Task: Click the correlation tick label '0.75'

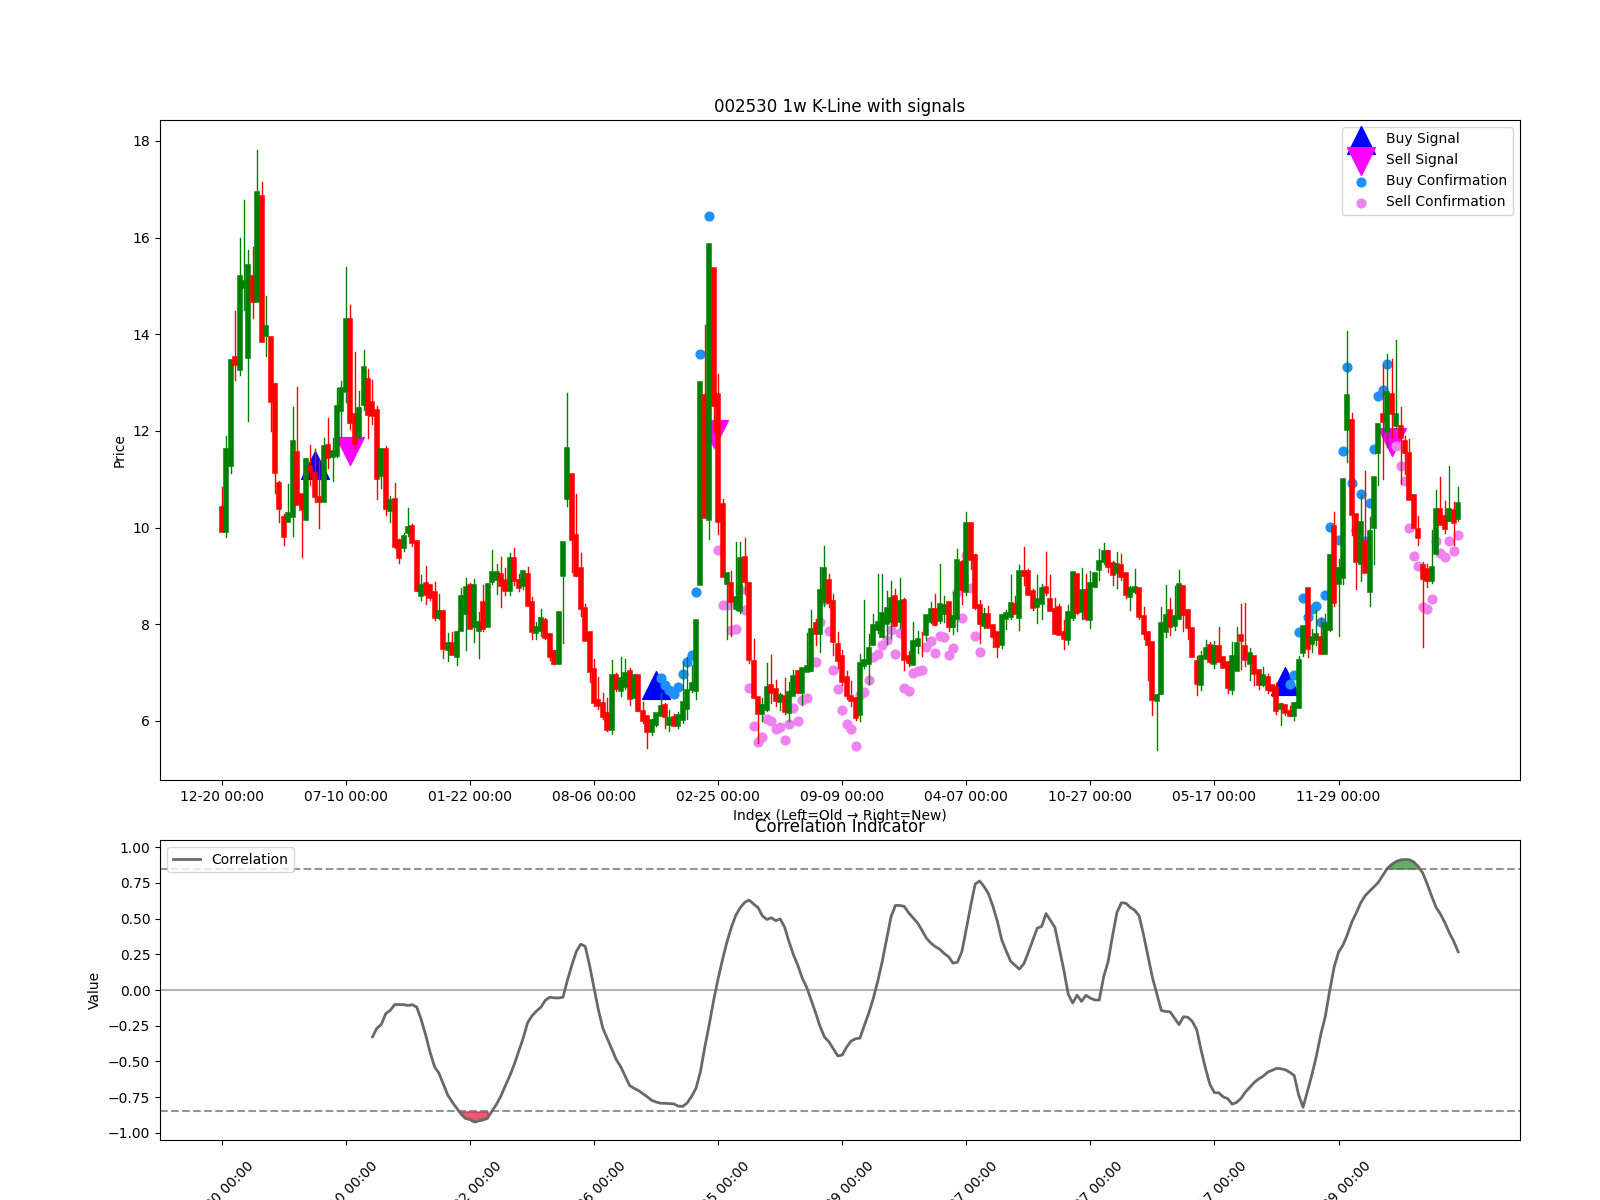Action: click(134, 883)
